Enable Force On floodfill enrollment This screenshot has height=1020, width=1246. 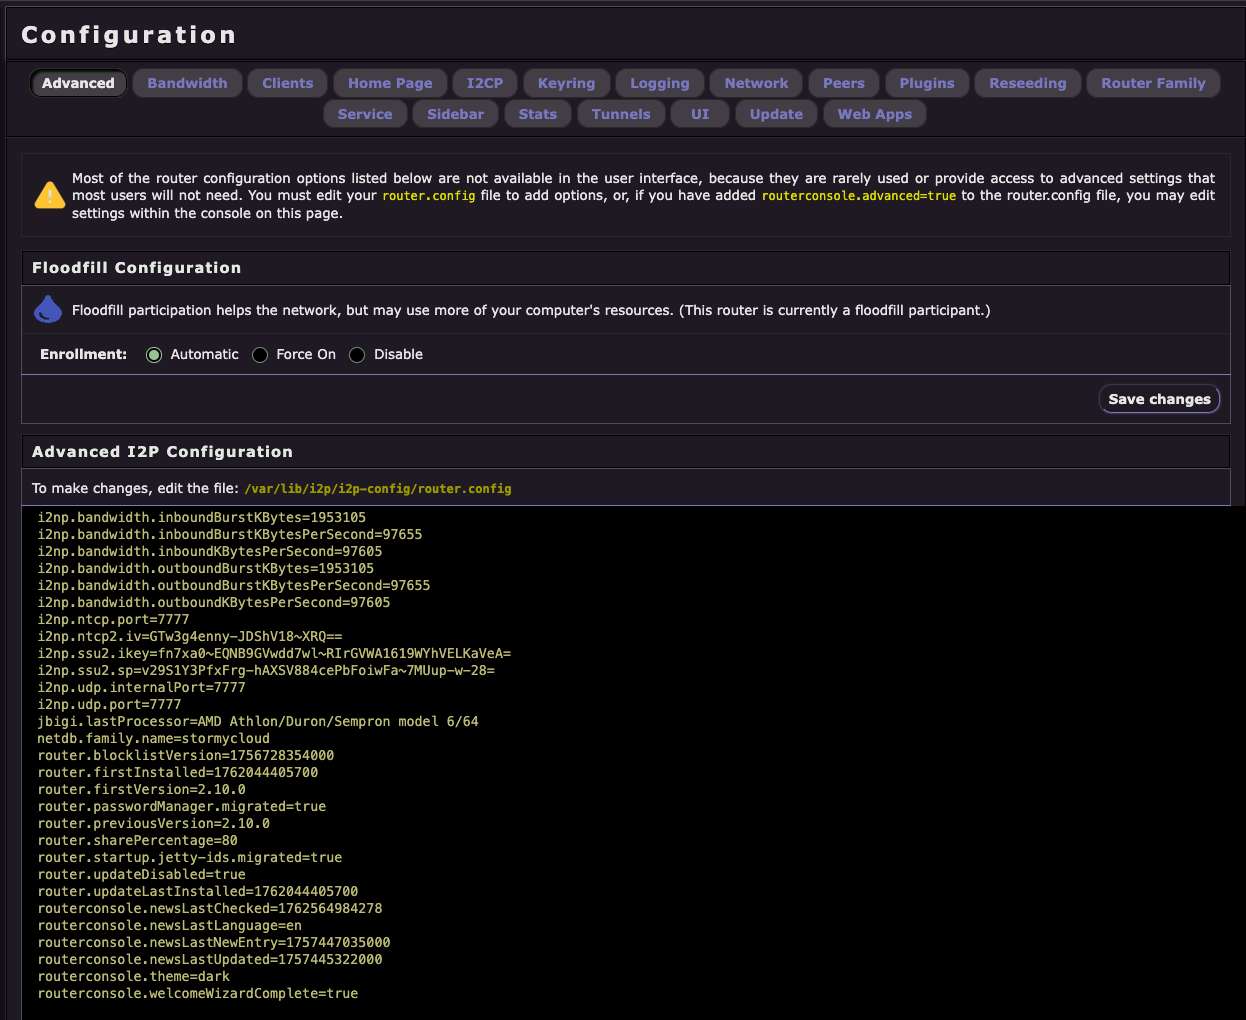click(260, 354)
